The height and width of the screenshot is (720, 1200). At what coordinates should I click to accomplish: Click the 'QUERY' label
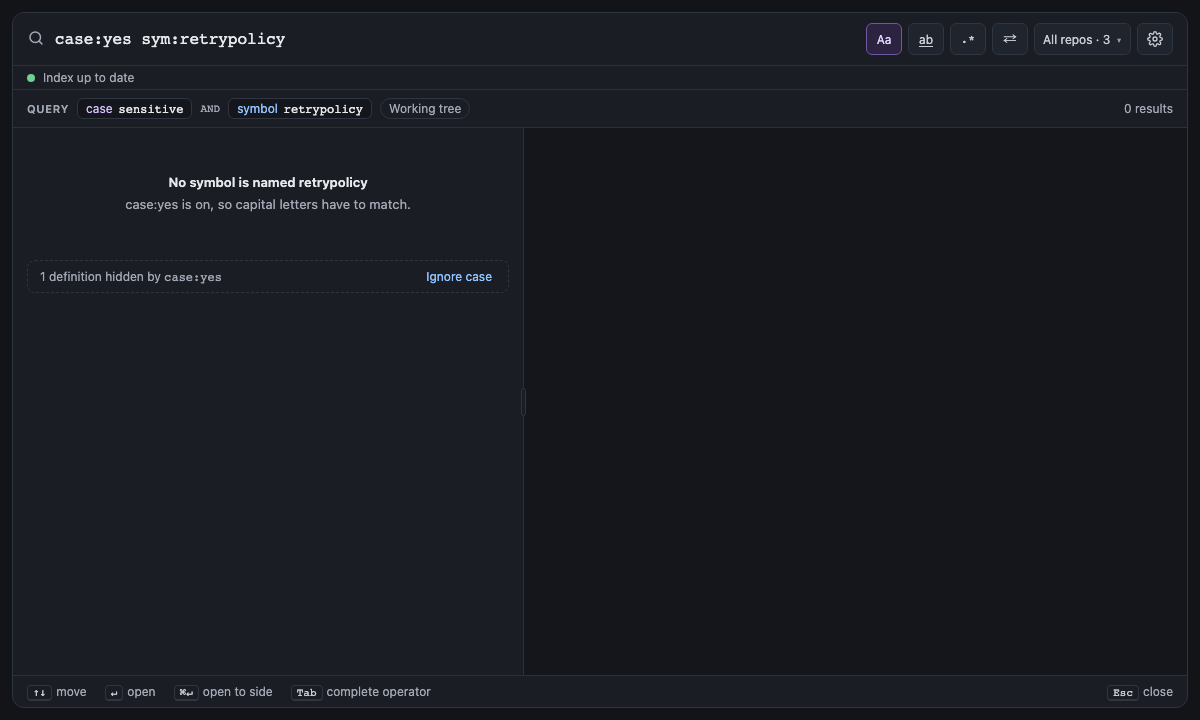[x=48, y=109]
